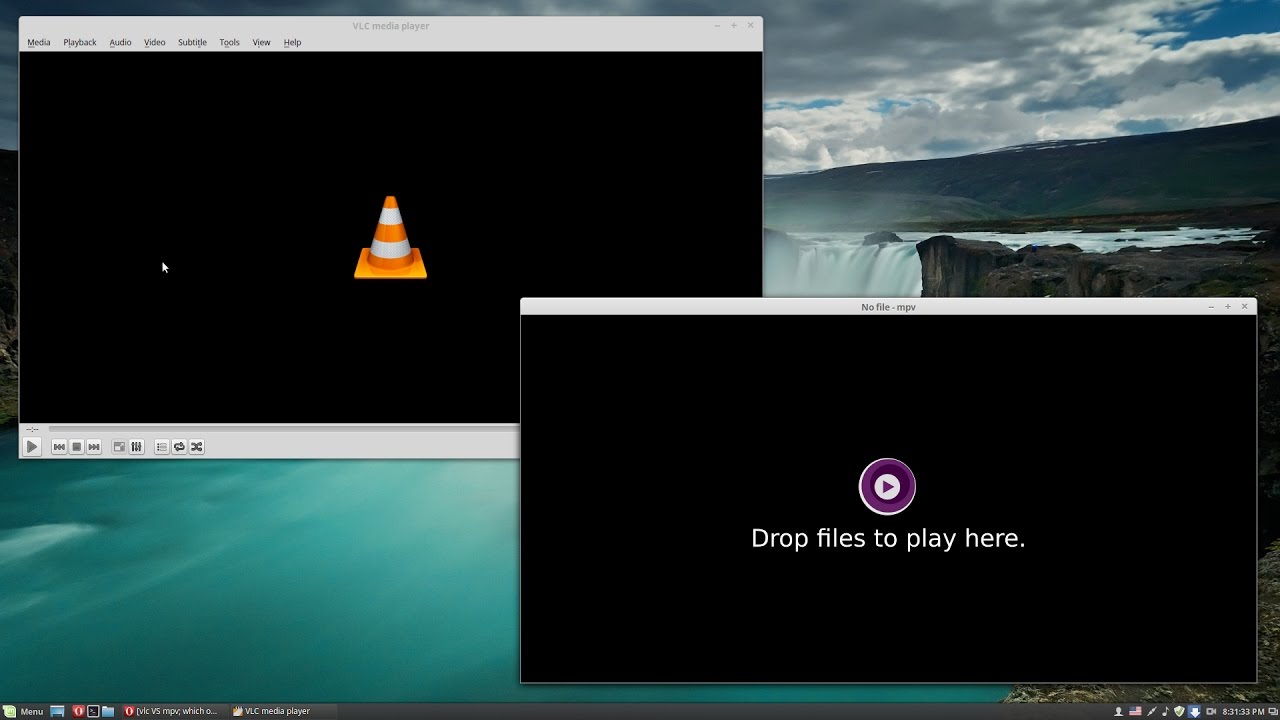
Task: Open the Video menu in VLC
Action: [x=154, y=42]
